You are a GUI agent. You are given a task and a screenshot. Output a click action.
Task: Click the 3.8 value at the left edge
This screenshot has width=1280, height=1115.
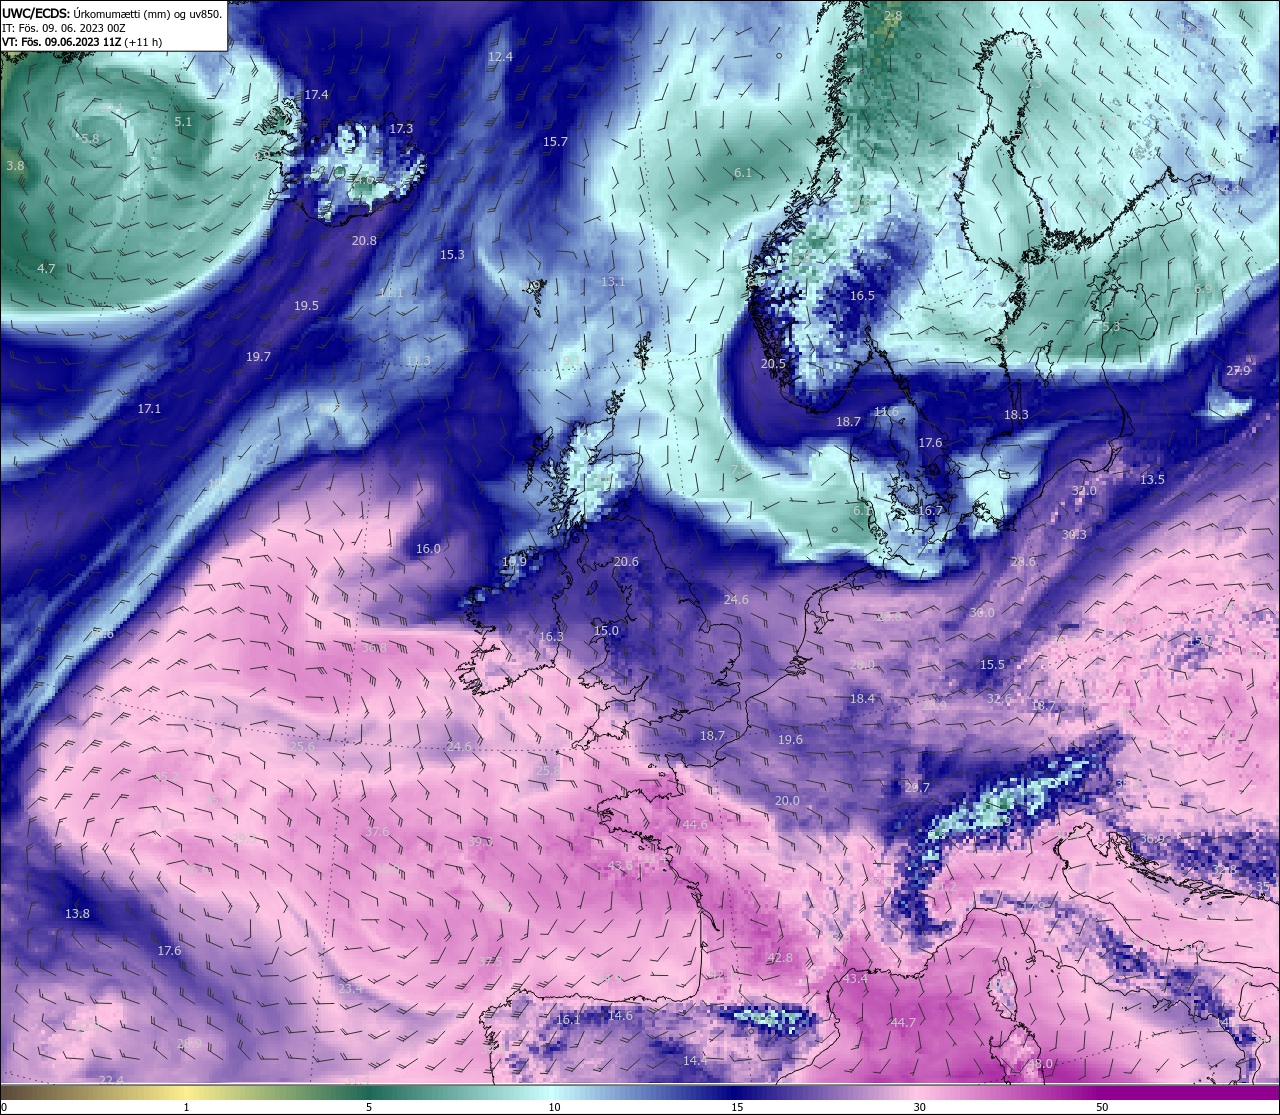pyautogui.click(x=15, y=166)
